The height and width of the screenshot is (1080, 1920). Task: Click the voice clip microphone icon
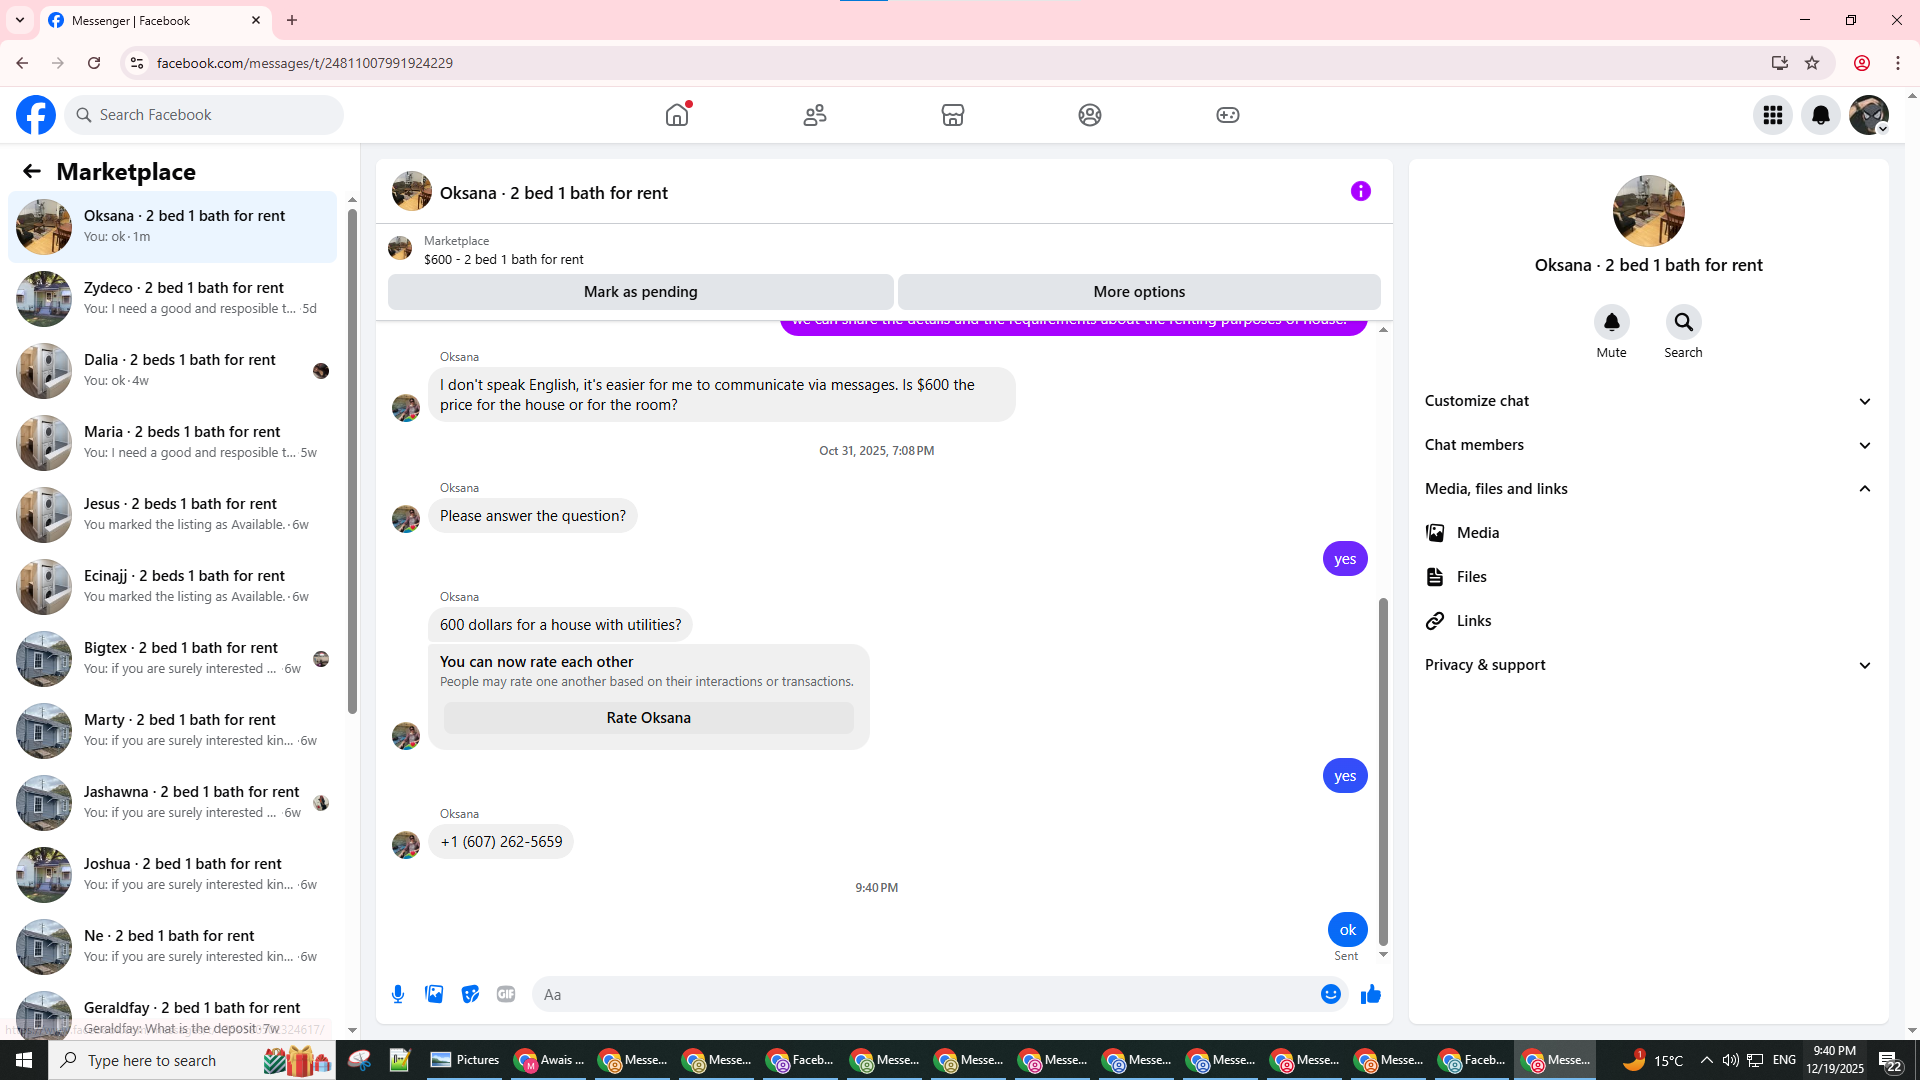point(398,994)
